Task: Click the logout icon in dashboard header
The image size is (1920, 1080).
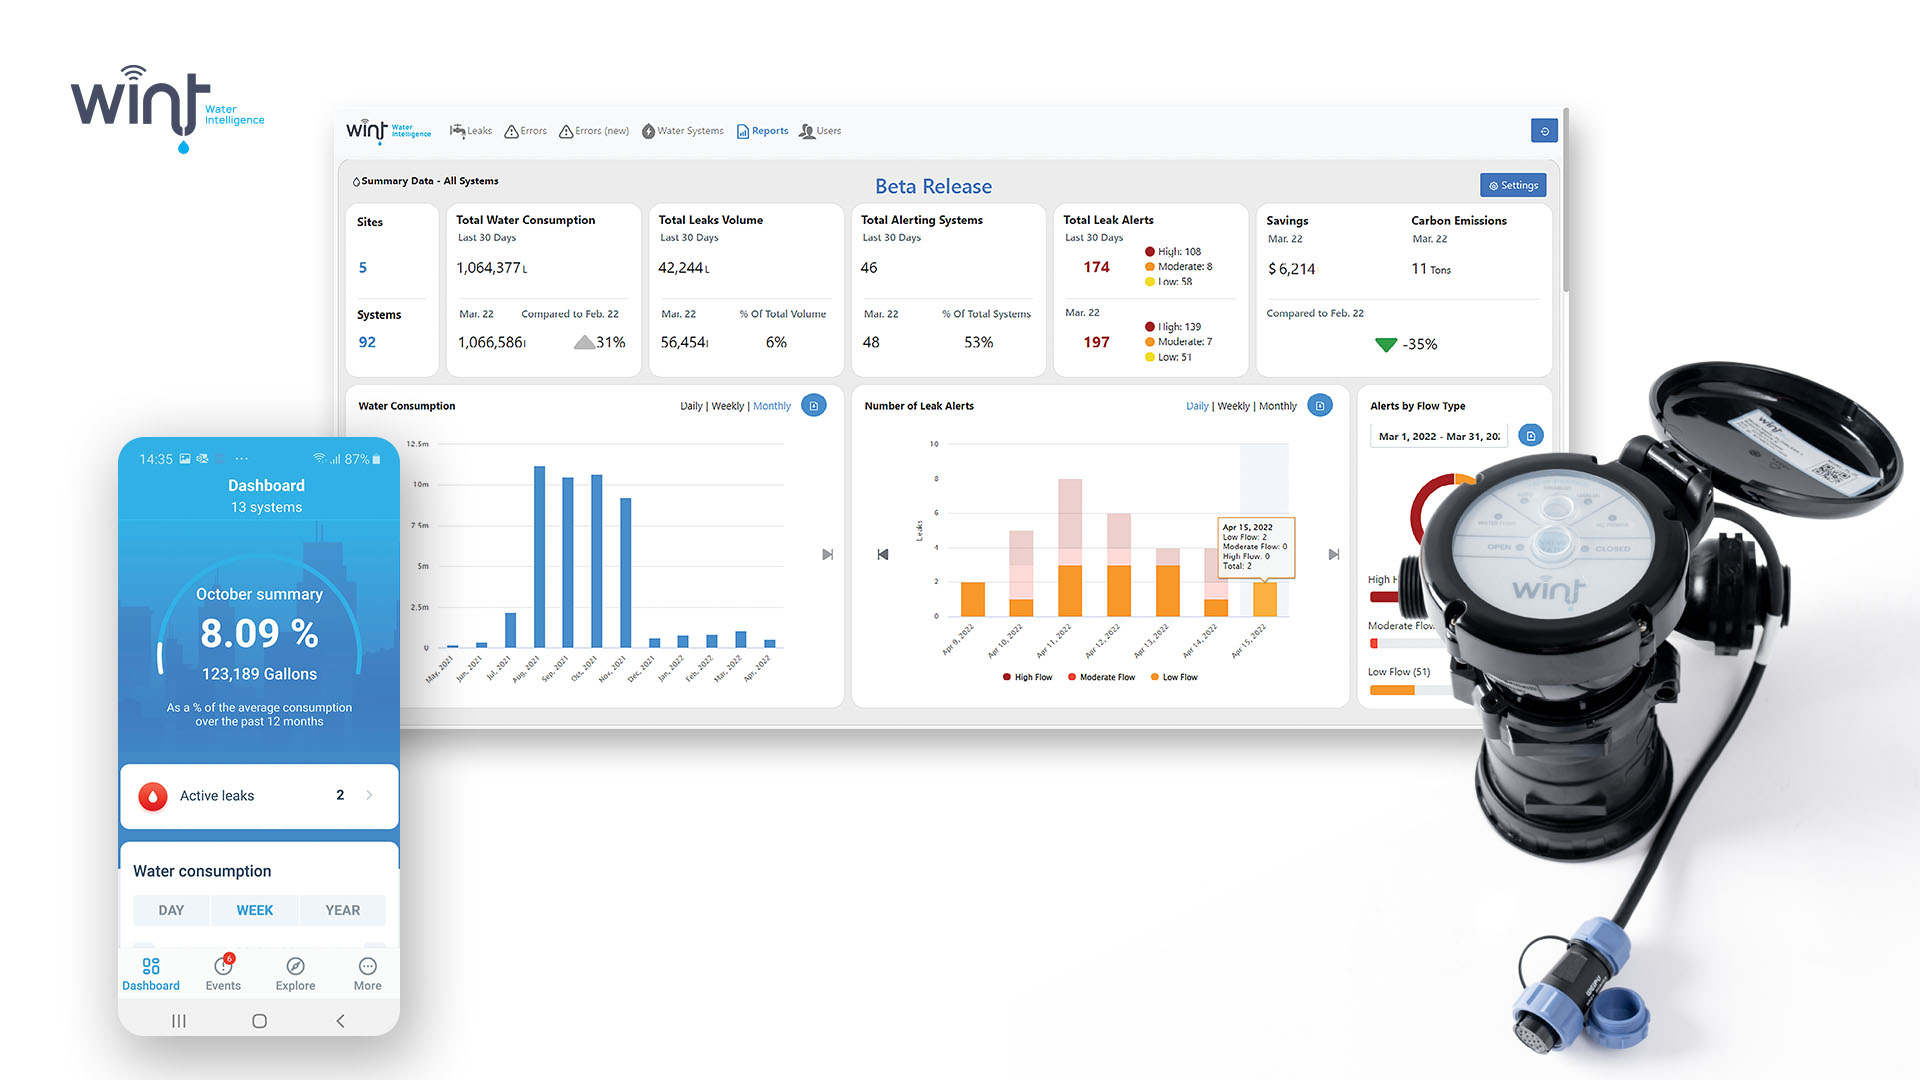Action: 1544,131
